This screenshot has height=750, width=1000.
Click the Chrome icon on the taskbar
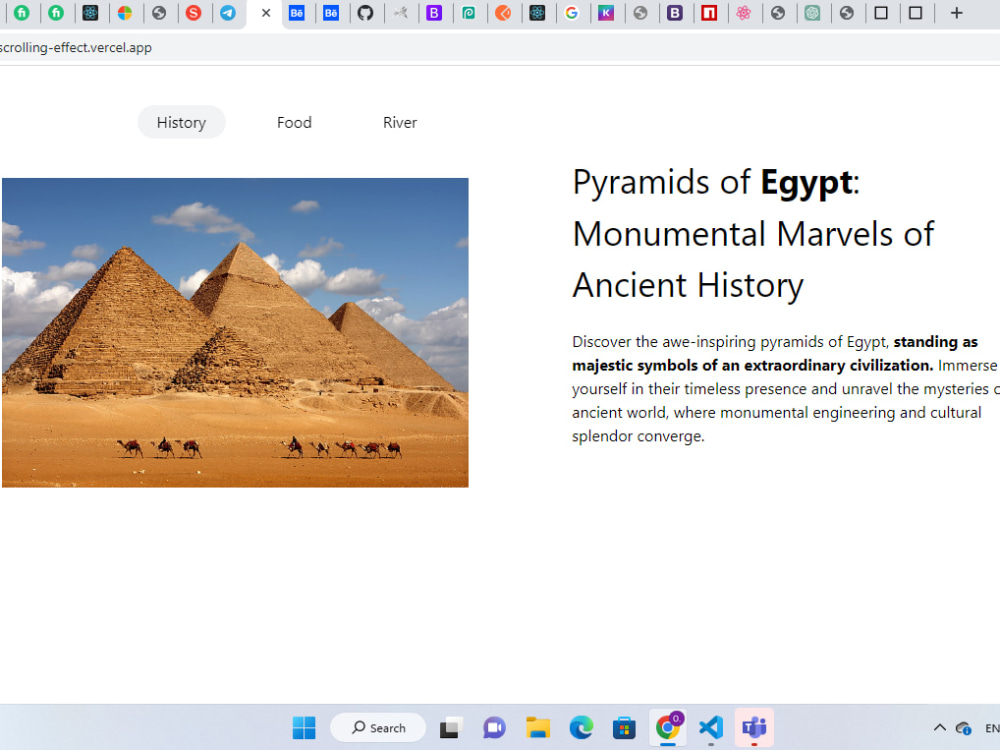[x=667, y=727]
